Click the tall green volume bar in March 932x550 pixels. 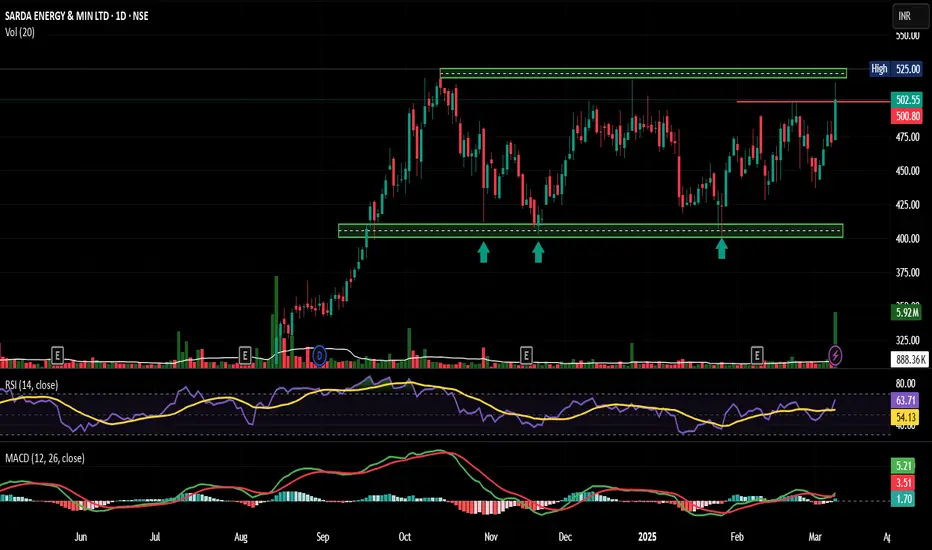point(835,330)
